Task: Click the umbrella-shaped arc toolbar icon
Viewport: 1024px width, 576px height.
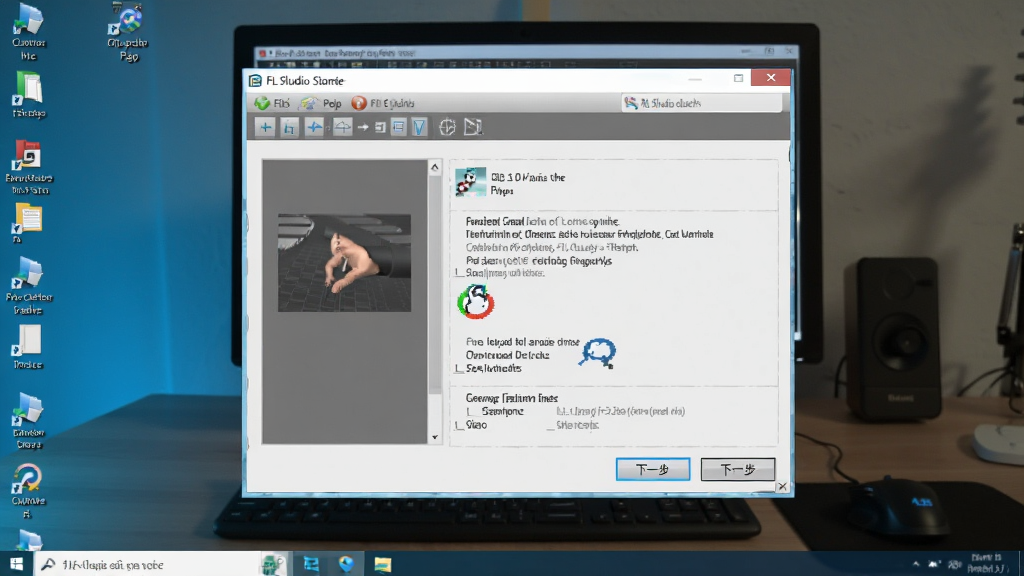Action: (342, 127)
